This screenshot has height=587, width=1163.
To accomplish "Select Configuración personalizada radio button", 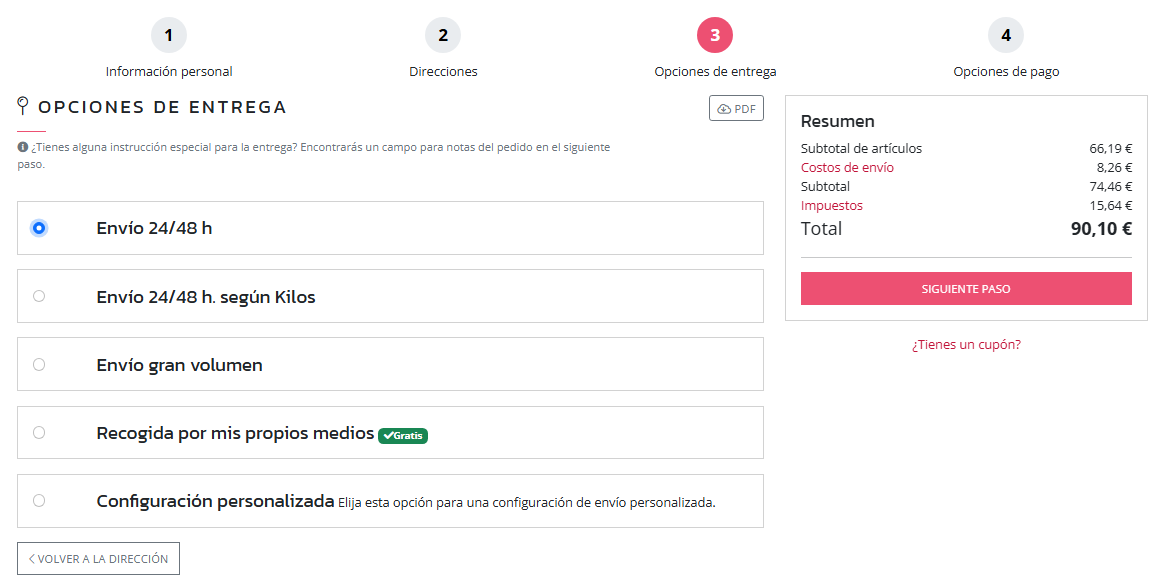I will click(39, 501).
